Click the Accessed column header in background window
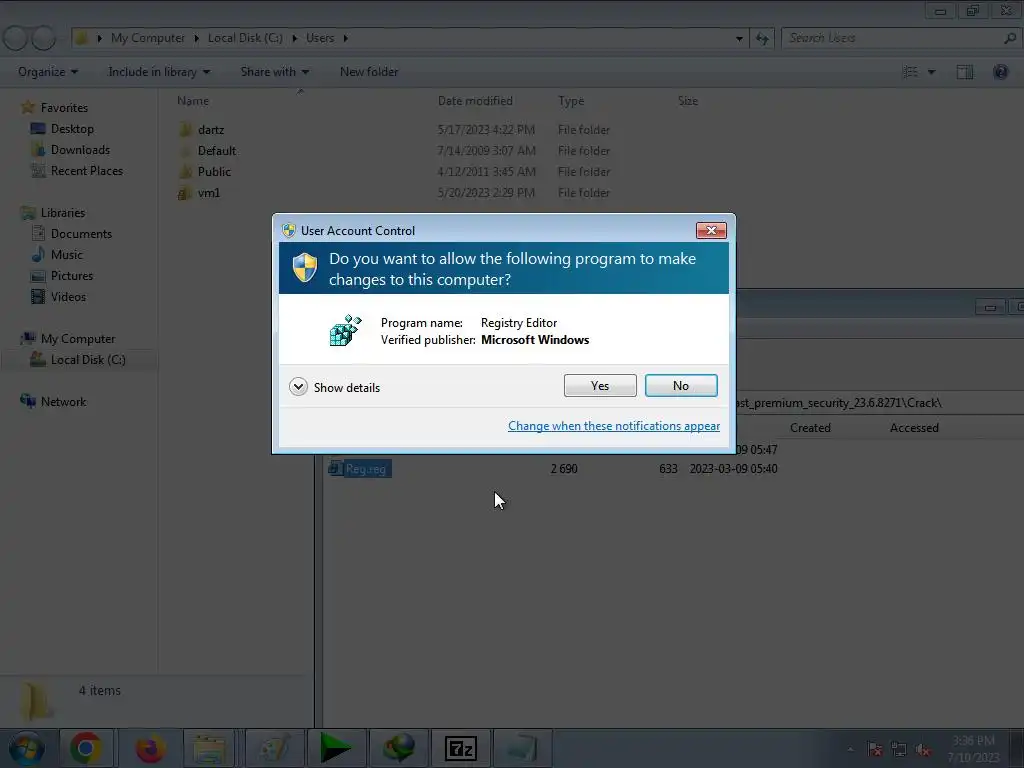The width and height of the screenshot is (1024, 768). (x=914, y=428)
